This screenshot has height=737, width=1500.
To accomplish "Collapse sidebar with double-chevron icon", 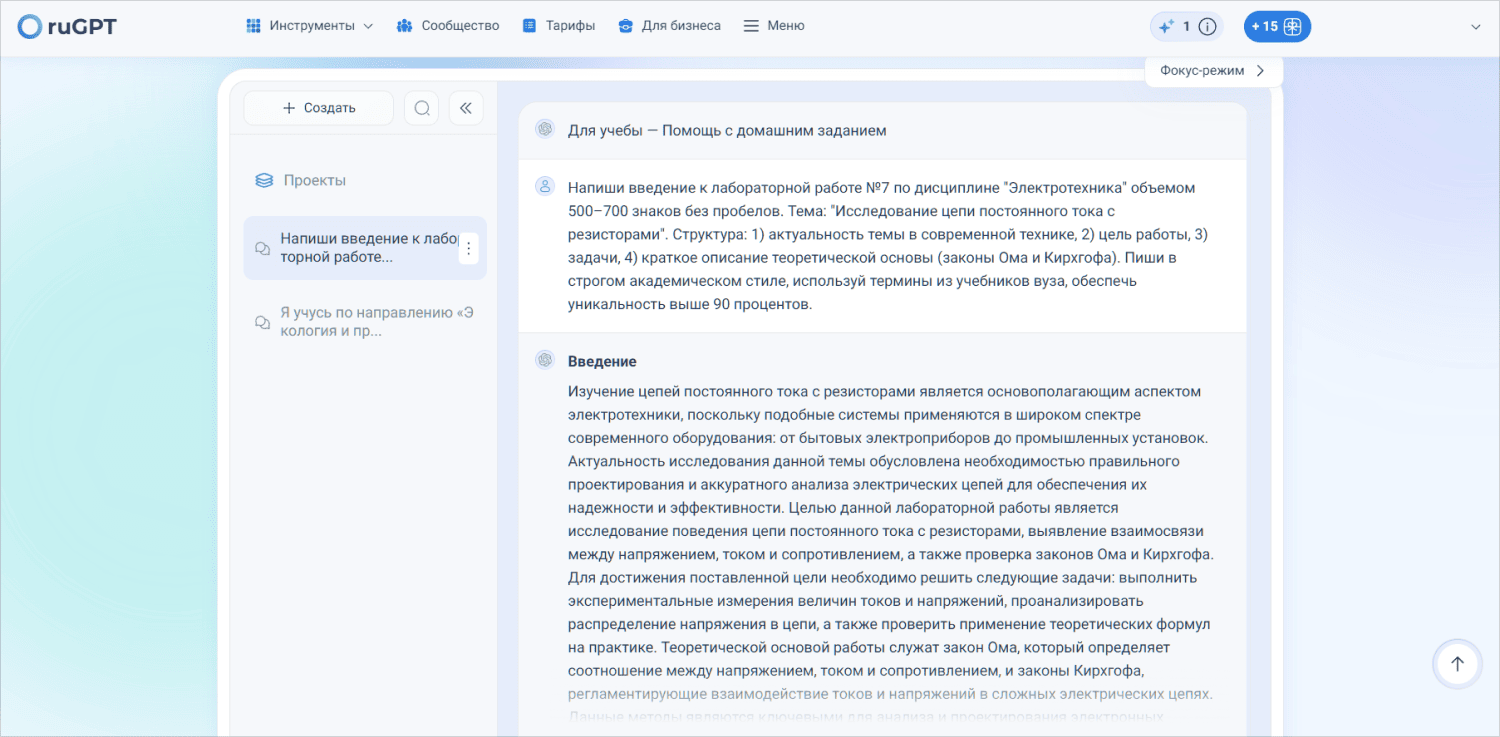I will point(466,108).
